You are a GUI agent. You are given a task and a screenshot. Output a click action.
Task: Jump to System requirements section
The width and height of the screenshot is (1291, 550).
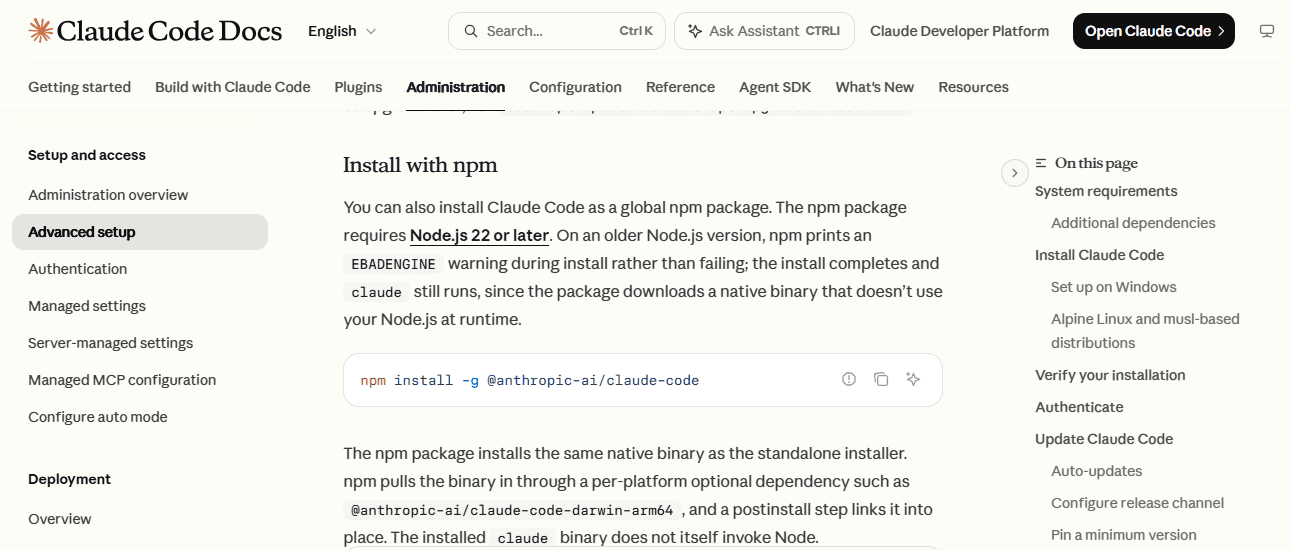click(x=1106, y=191)
